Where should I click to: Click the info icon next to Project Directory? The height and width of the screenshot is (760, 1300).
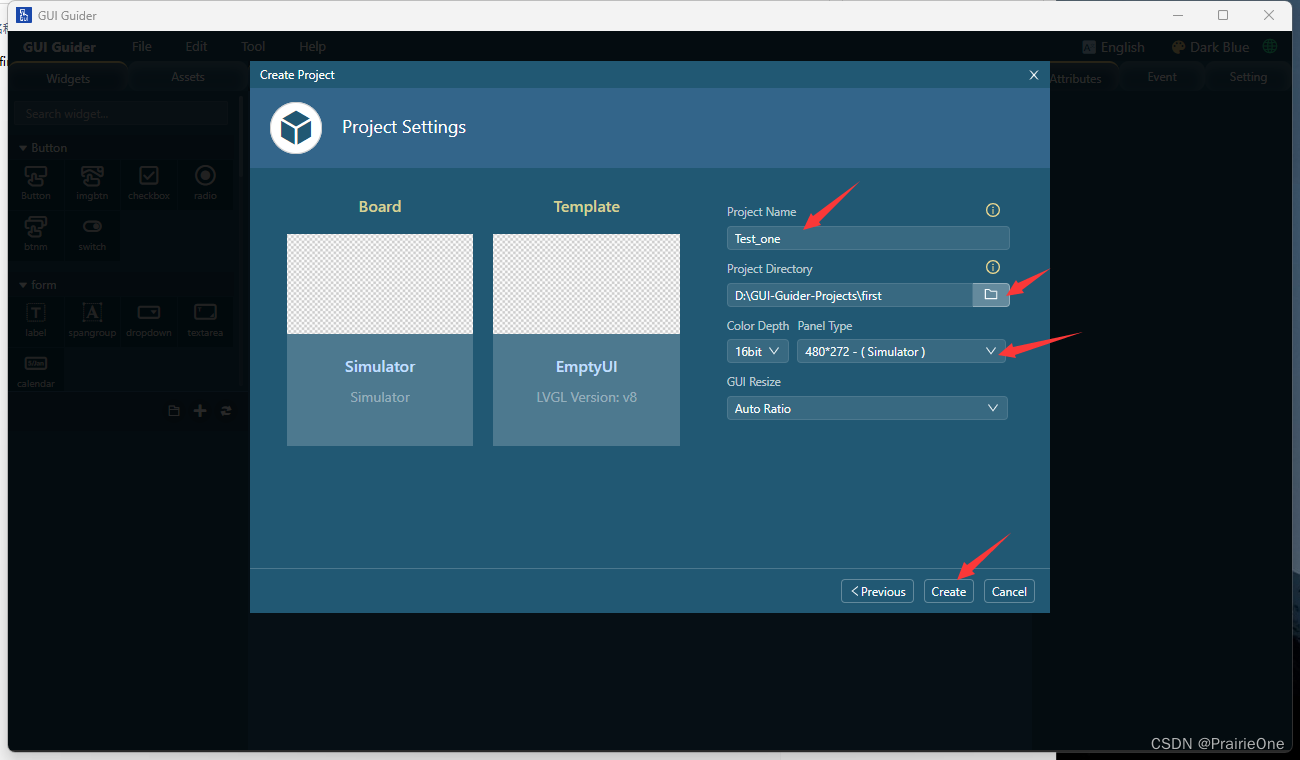coord(993,267)
